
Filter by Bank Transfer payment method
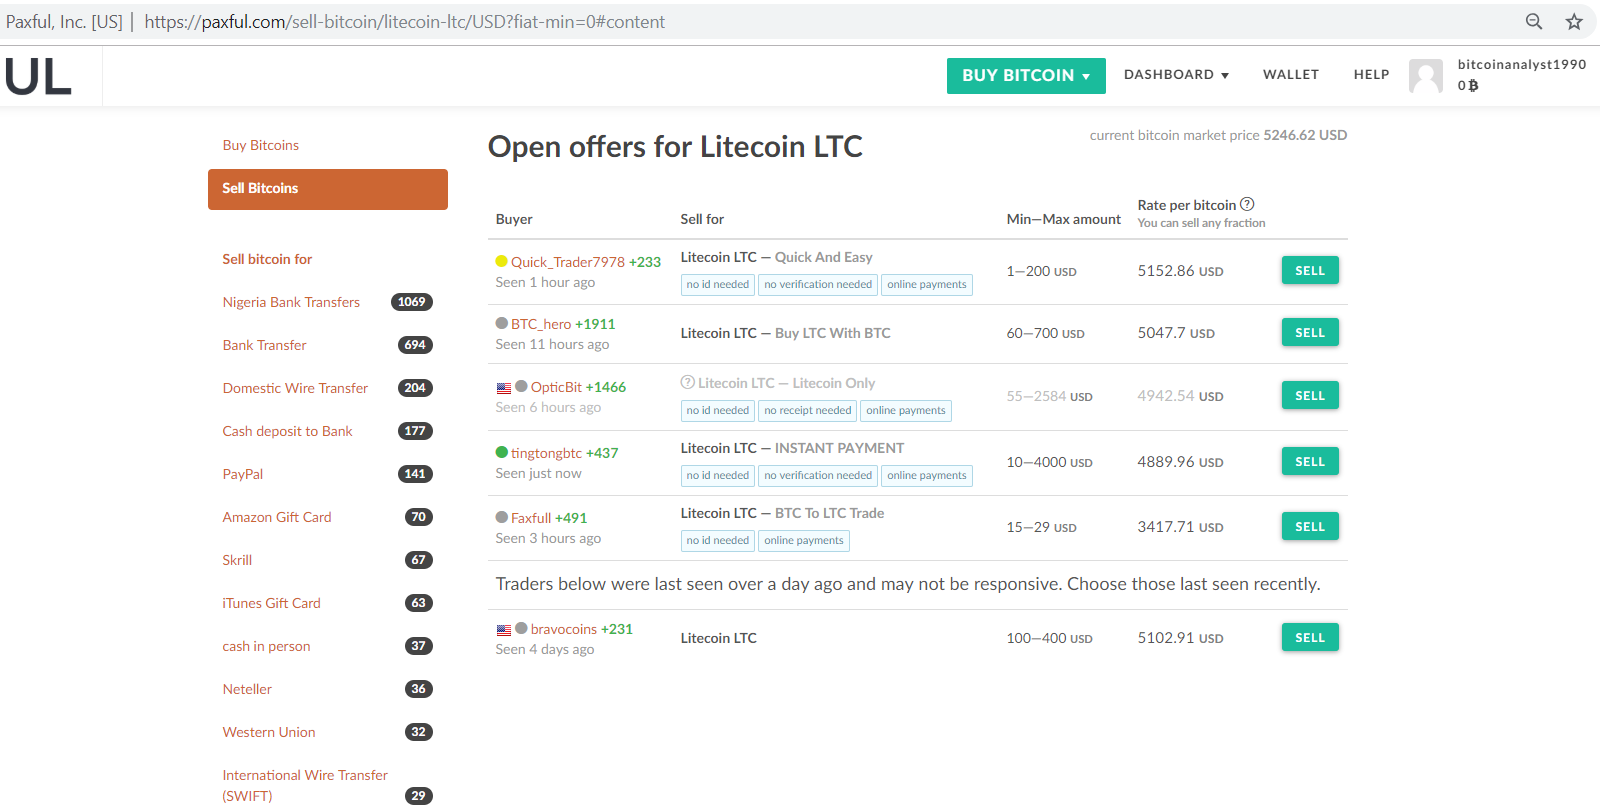(x=264, y=345)
